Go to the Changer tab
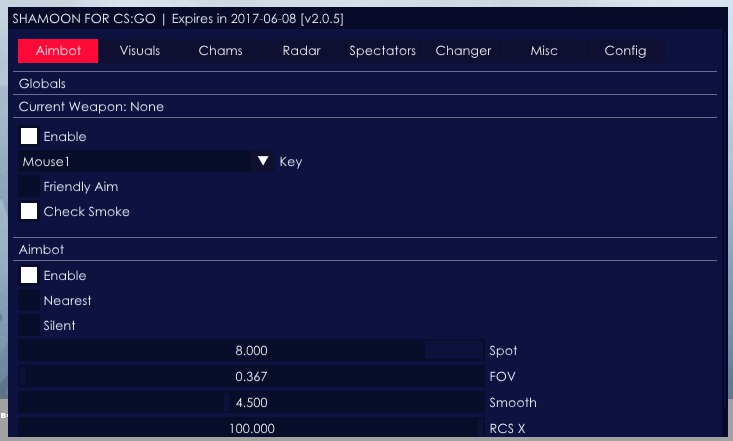The height and width of the screenshot is (441, 733). click(x=463, y=51)
